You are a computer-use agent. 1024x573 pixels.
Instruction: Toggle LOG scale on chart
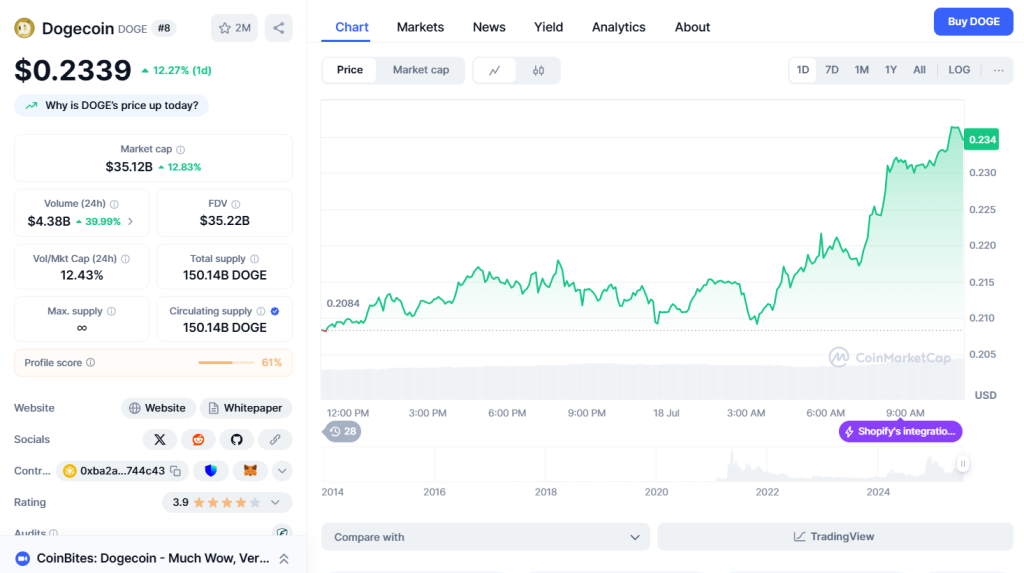pos(959,70)
